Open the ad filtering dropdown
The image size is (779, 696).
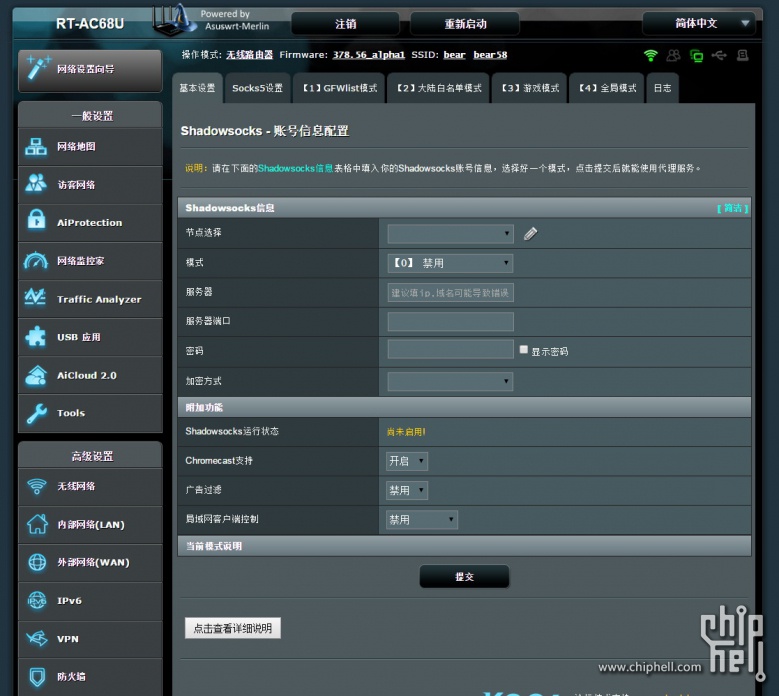407,490
